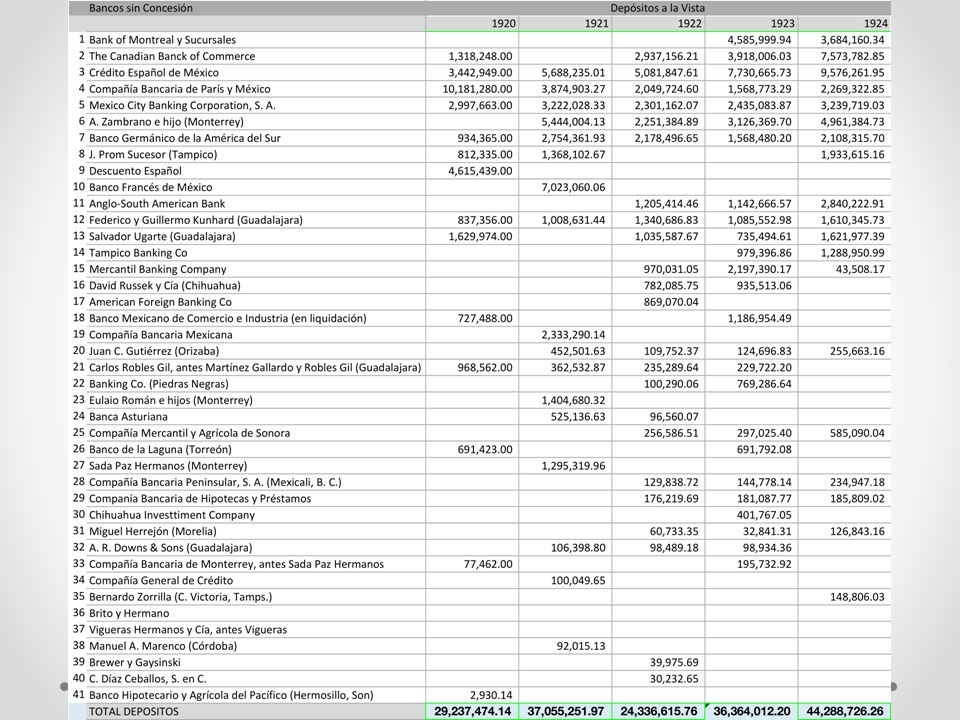This screenshot has width=960, height=720.
Task: Select 'The Canadian Banck of Commerce' cell
Action: [256, 56]
